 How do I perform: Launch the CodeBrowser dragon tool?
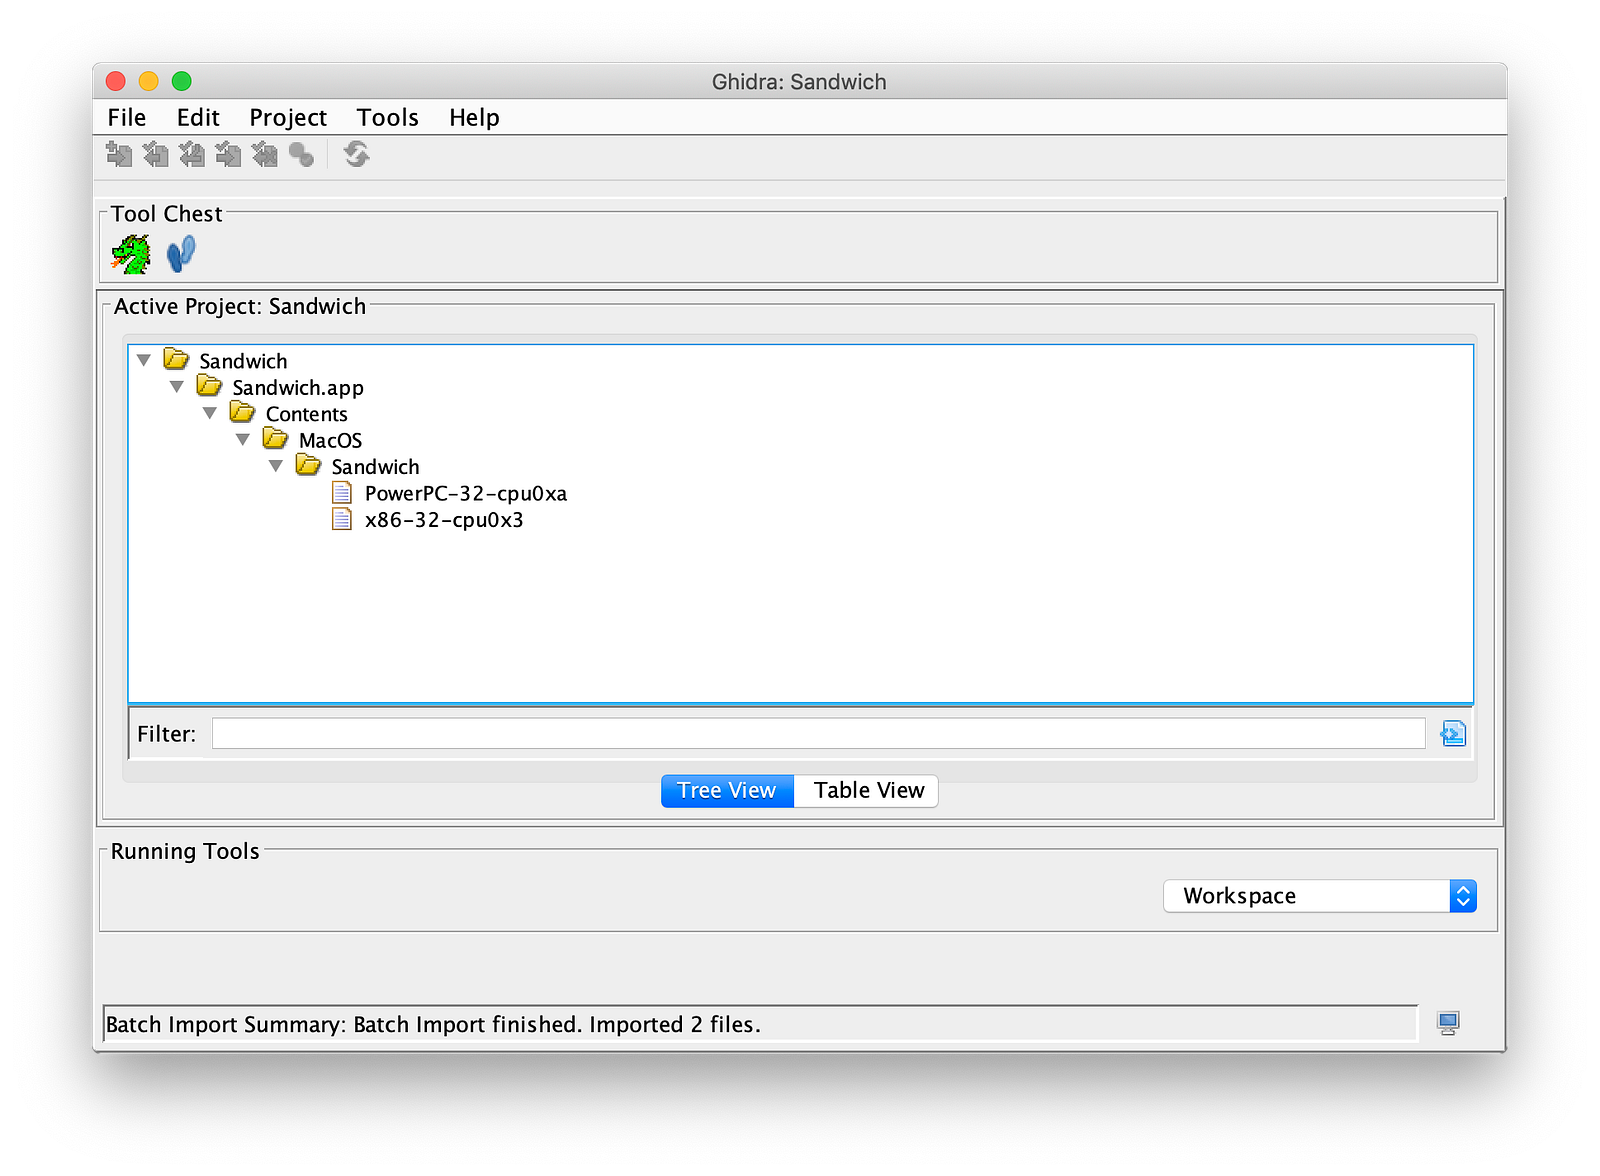point(131,254)
